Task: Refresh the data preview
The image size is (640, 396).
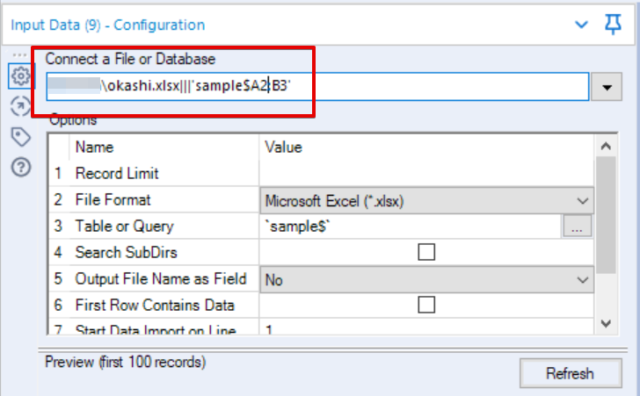Action: click(570, 373)
